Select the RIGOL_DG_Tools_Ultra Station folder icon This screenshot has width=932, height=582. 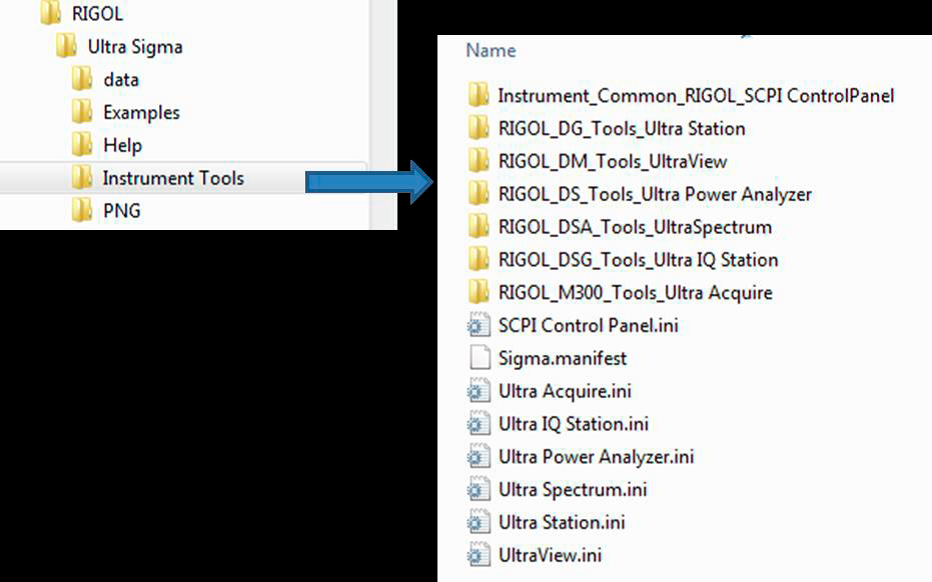coord(478,128)
